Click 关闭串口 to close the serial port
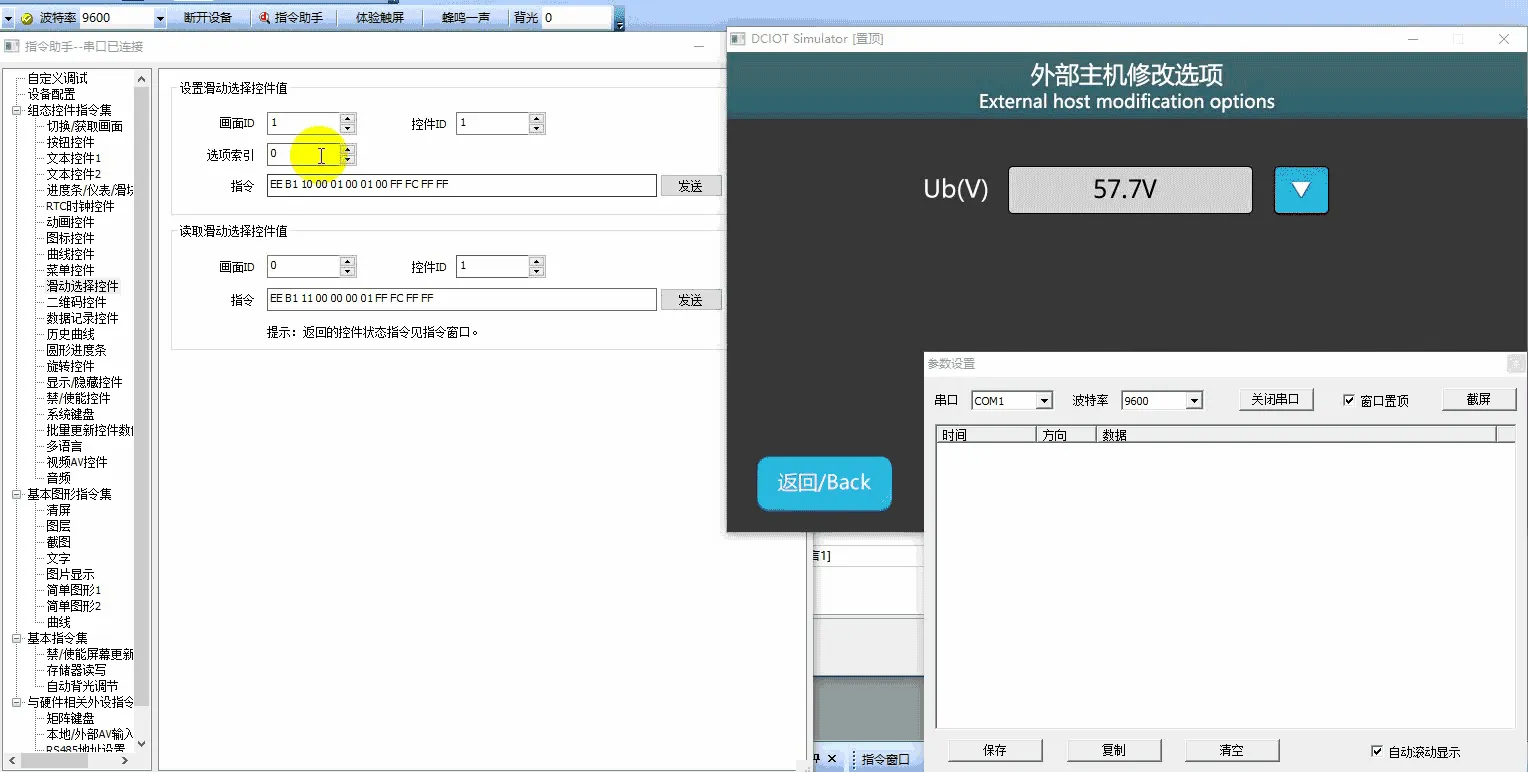Viewport: 1528px width, 772px height. pos(1276,398)
